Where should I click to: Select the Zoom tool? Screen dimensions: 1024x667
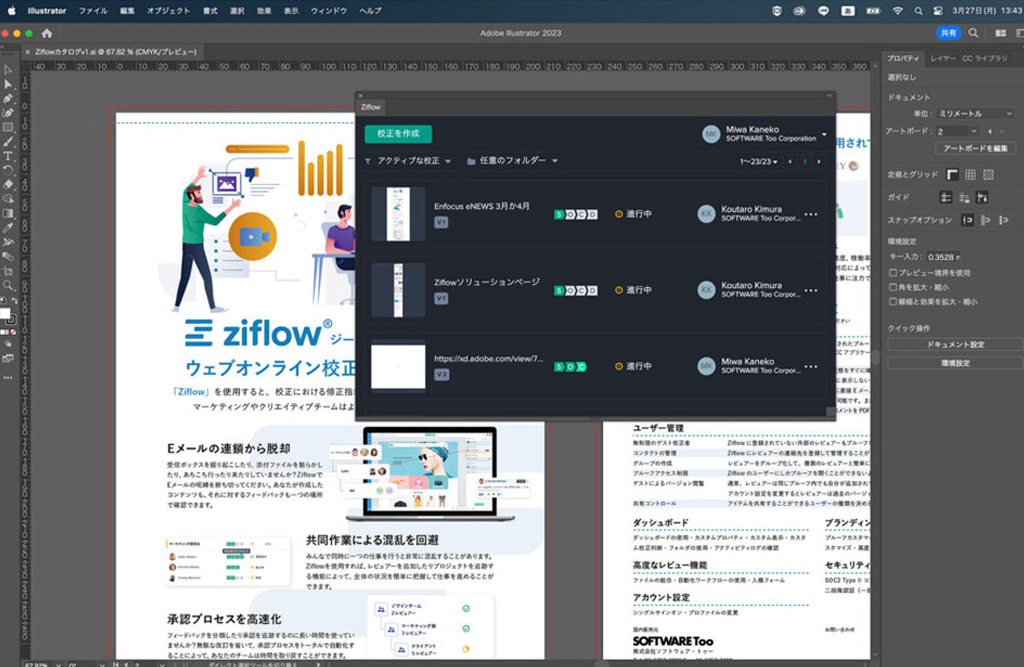coord(8,285)
